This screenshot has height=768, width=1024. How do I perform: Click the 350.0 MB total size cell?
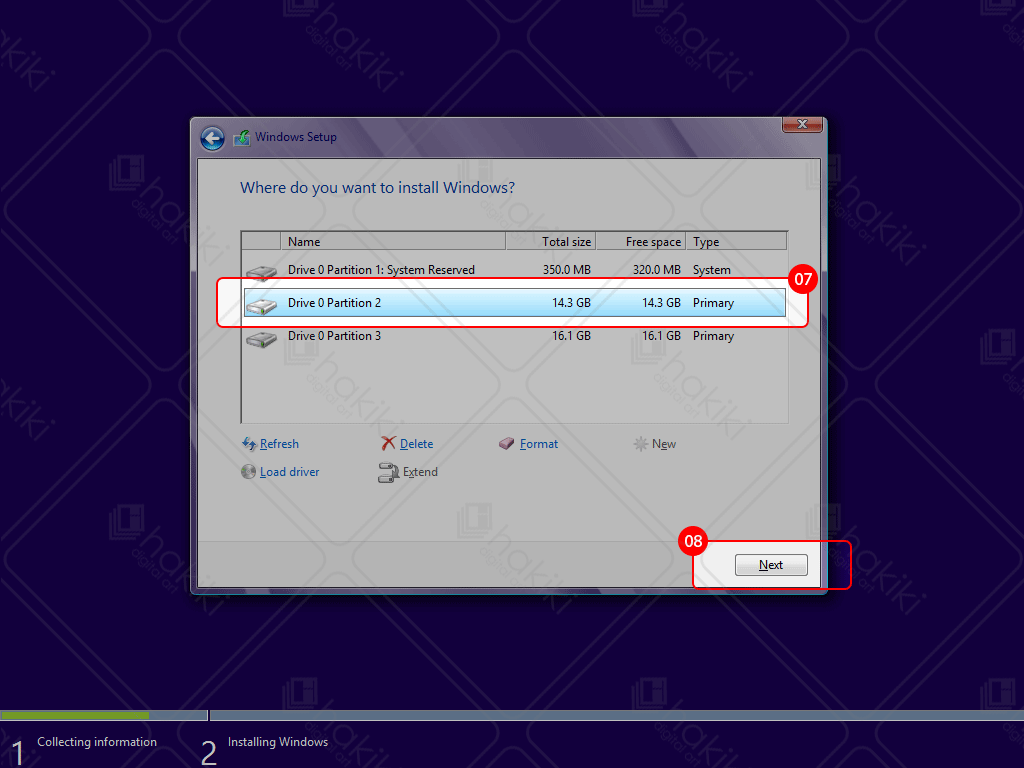pos(566,270)
